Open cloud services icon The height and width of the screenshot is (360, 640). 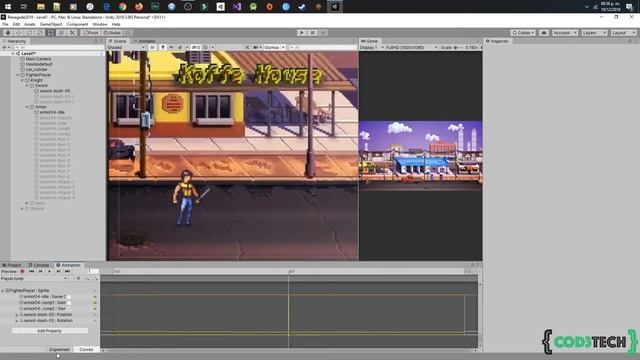(x=544, y=33)
